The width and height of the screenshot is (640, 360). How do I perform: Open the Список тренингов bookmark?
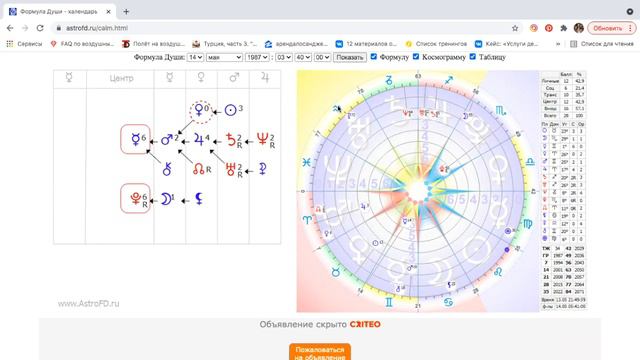(436, 44)
